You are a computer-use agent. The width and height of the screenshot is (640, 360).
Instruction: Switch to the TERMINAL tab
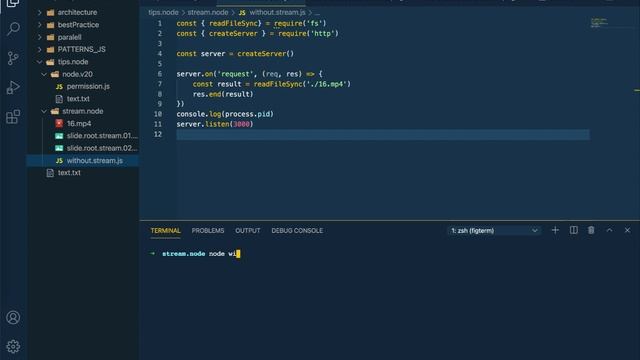pos(165,231)
